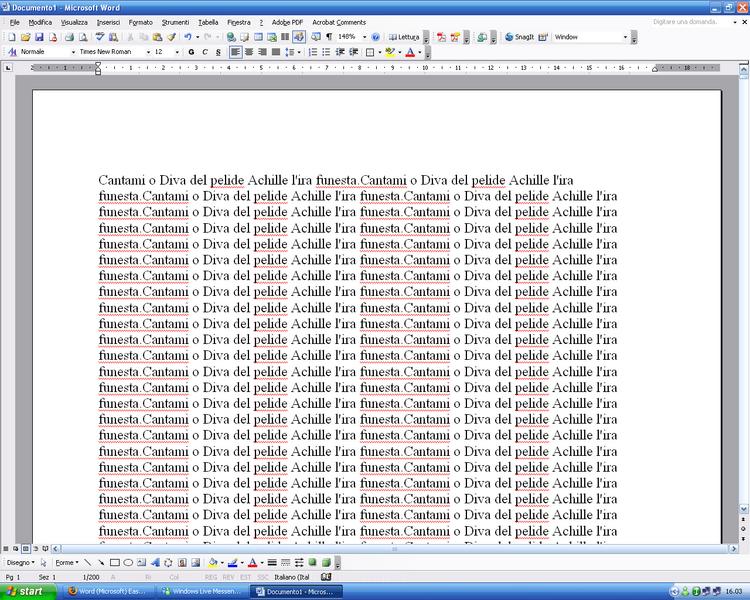Cut the selected text with scissors icon

click(130, 37)
